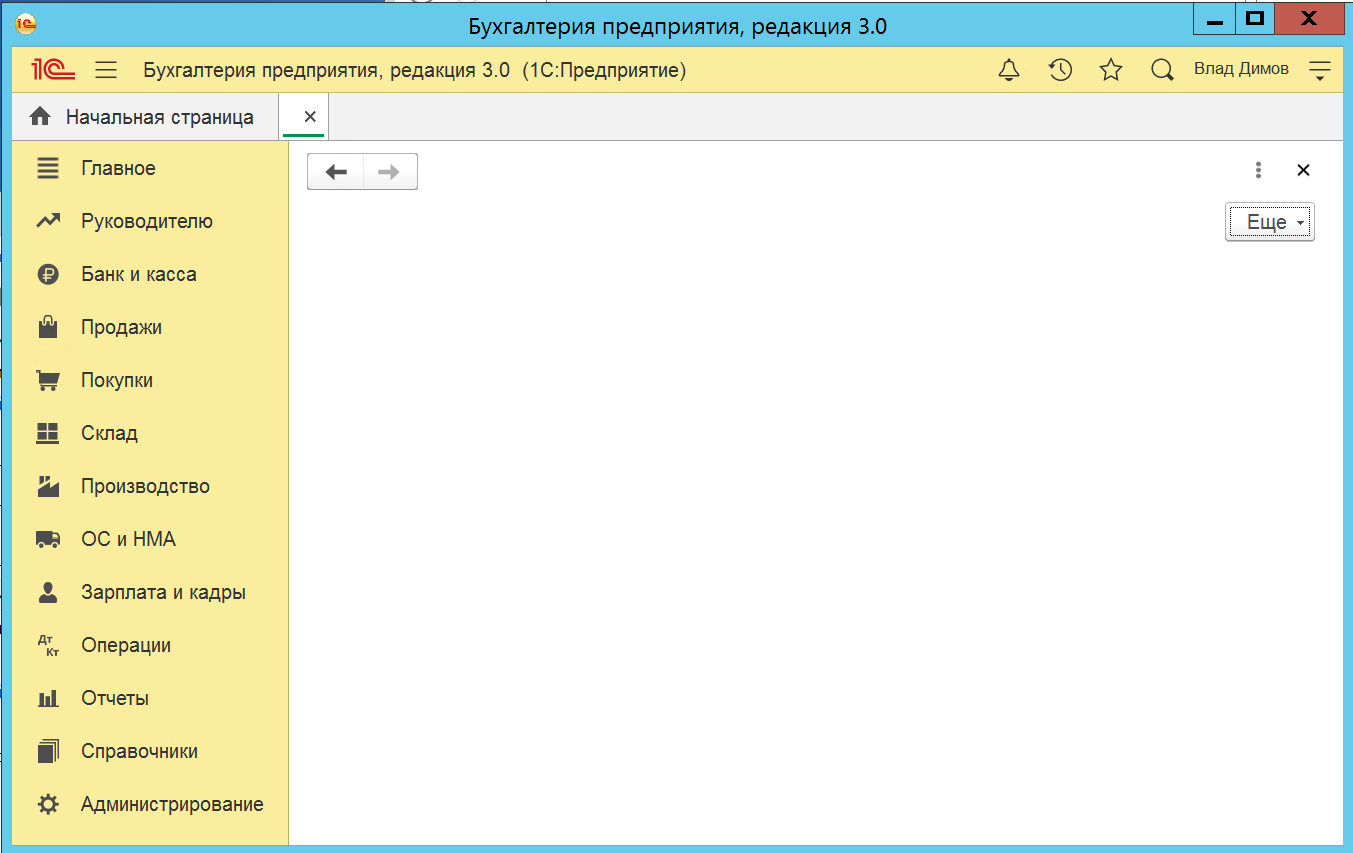Click Производство factory icon
The height and width of the screenshot is (853, 1353).
coord(48,486)
